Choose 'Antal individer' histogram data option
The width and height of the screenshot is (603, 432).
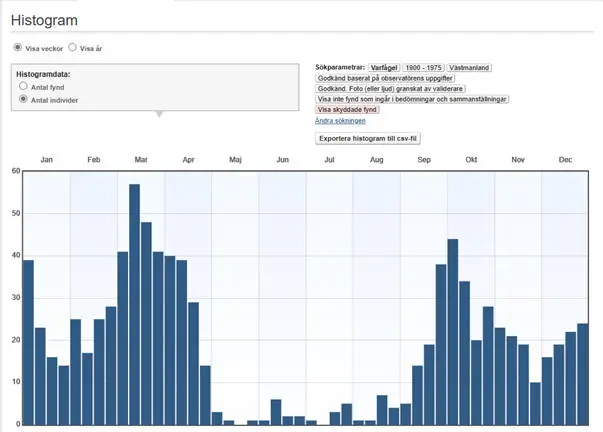[23, 100]
